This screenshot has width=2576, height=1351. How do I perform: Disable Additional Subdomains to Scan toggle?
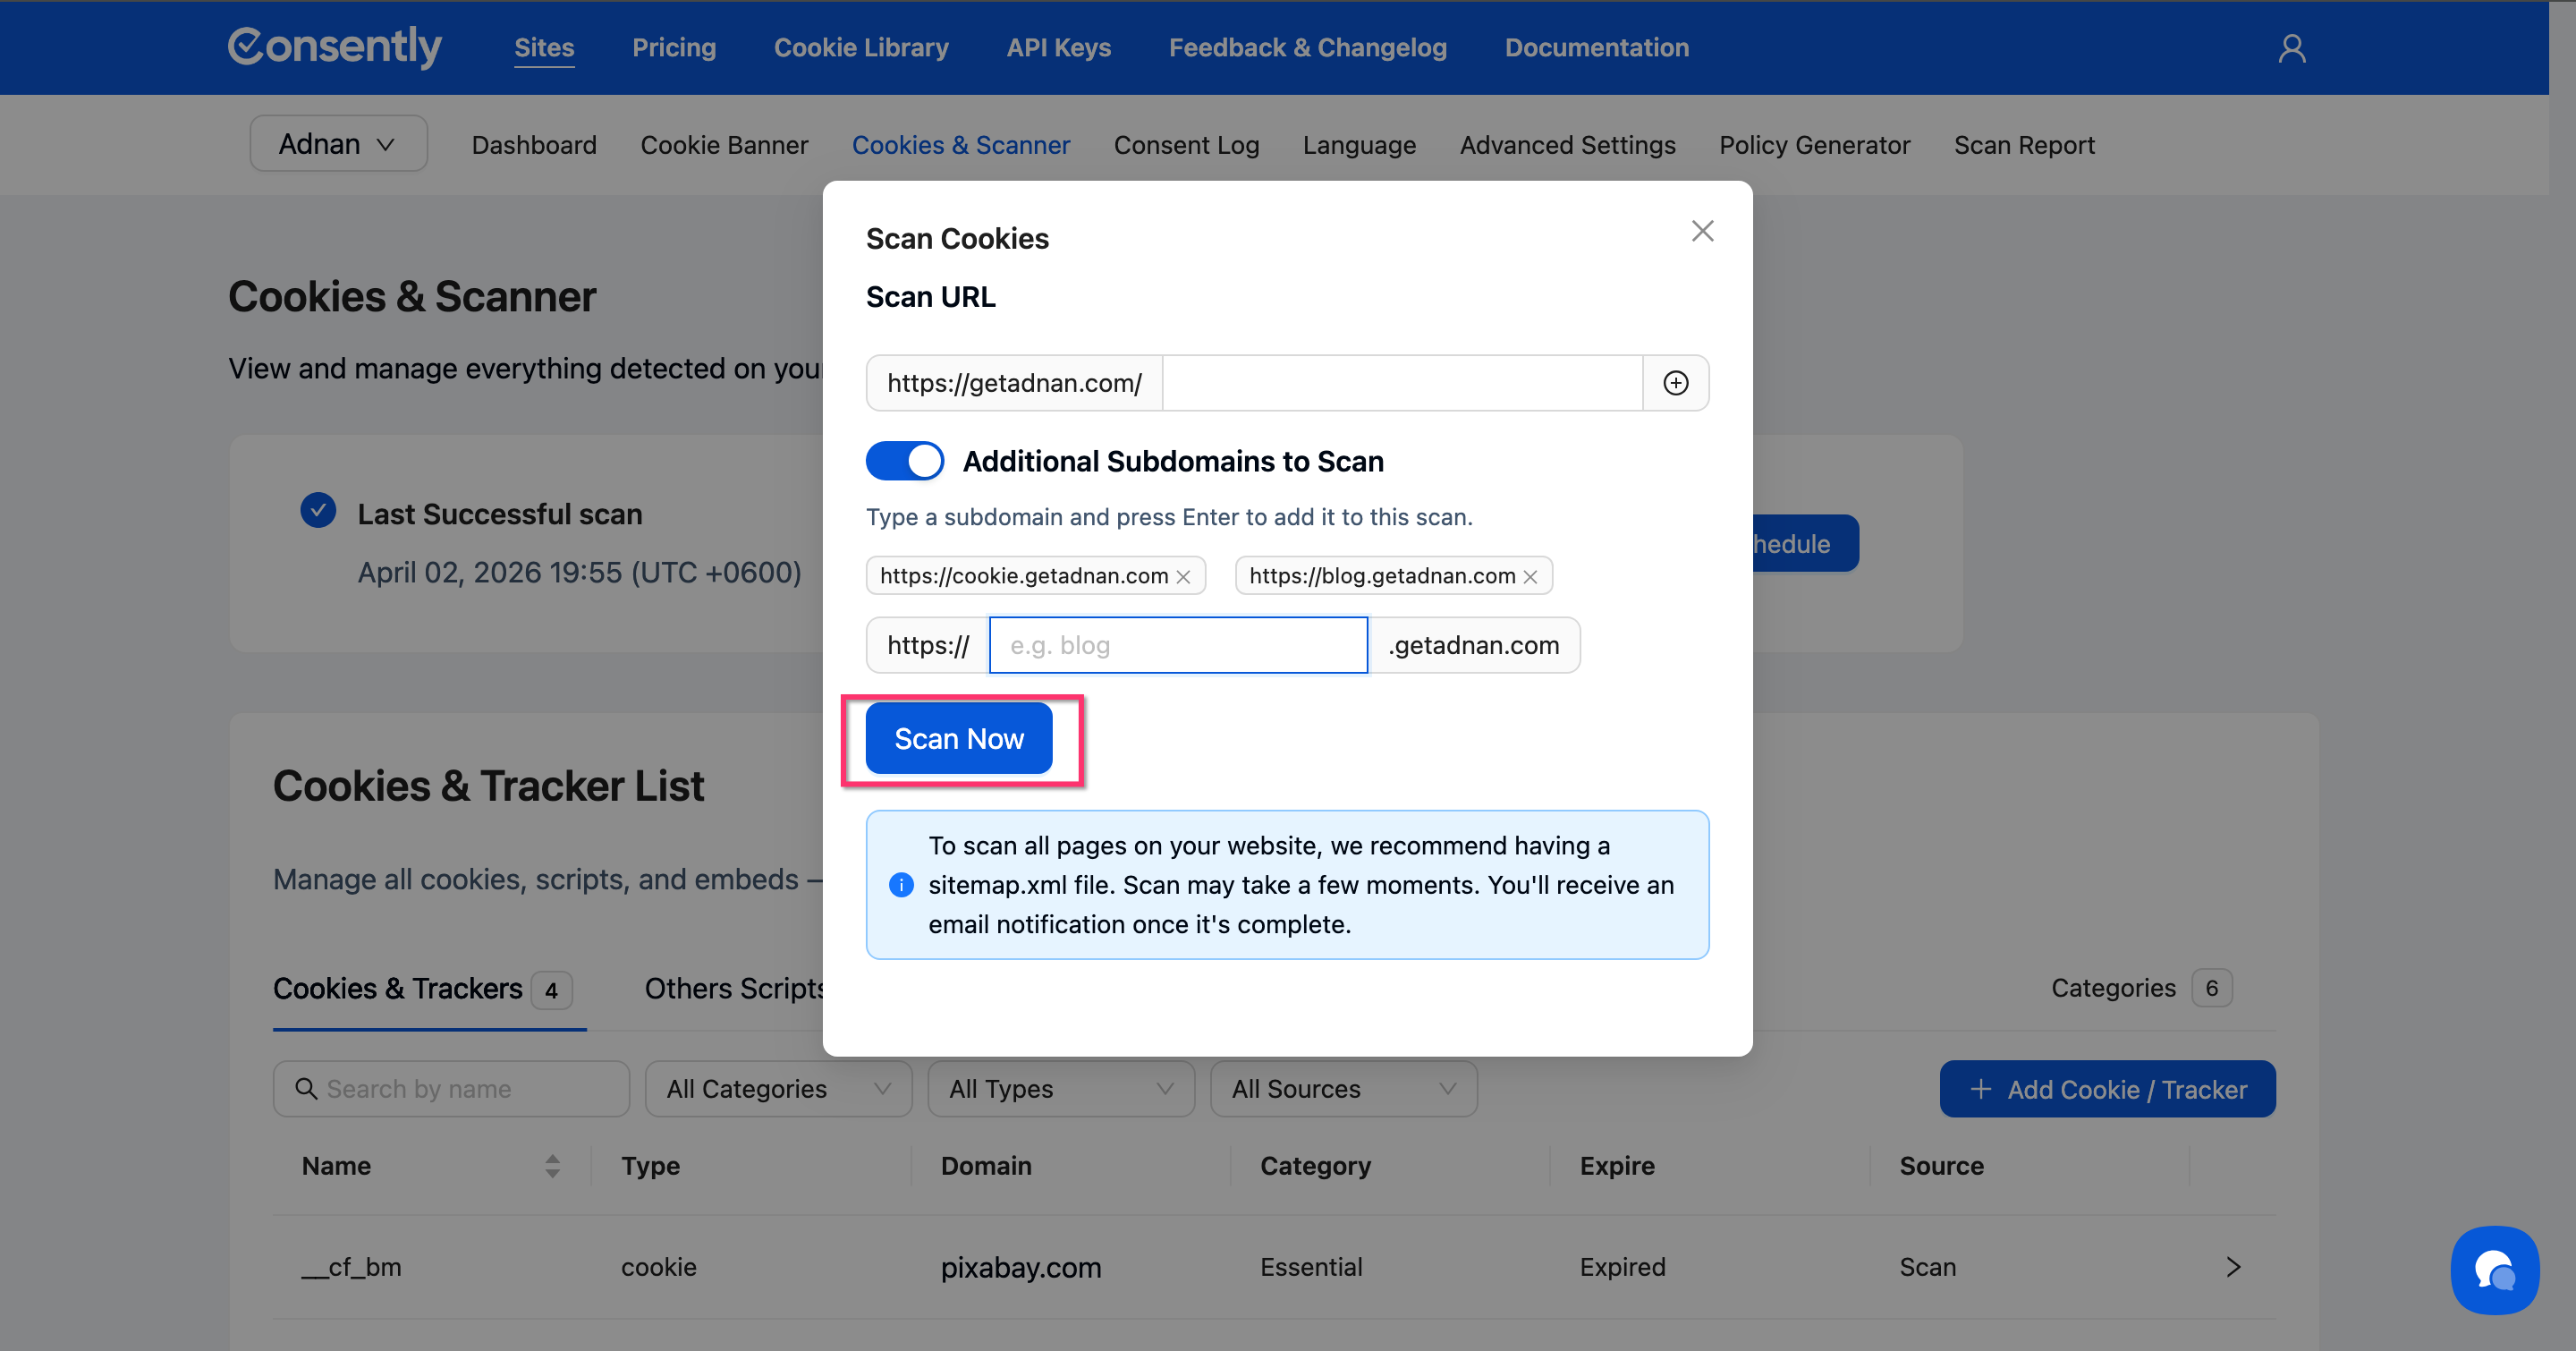pyautogui.click(x=904, y=461)
